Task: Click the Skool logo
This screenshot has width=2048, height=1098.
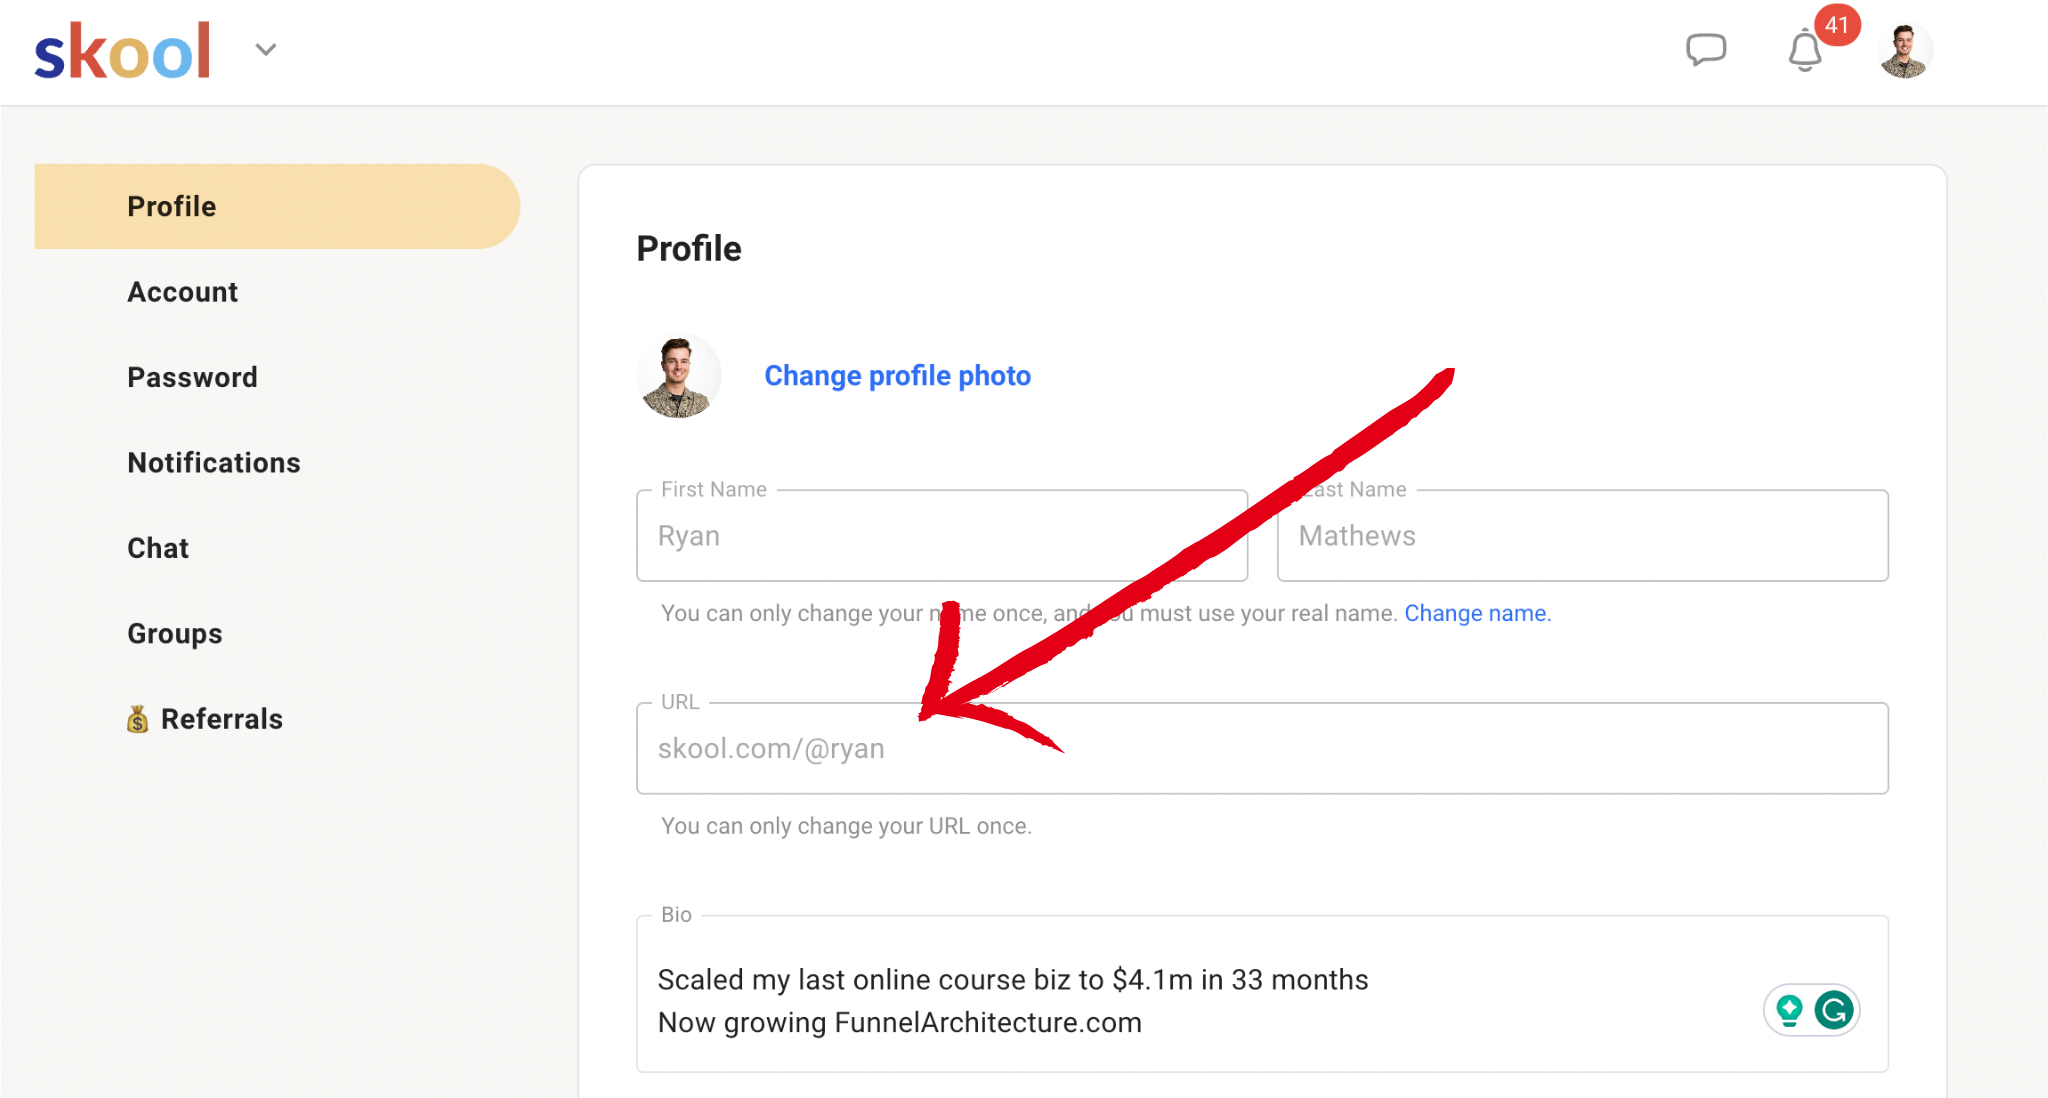Action: pos(123,51)
